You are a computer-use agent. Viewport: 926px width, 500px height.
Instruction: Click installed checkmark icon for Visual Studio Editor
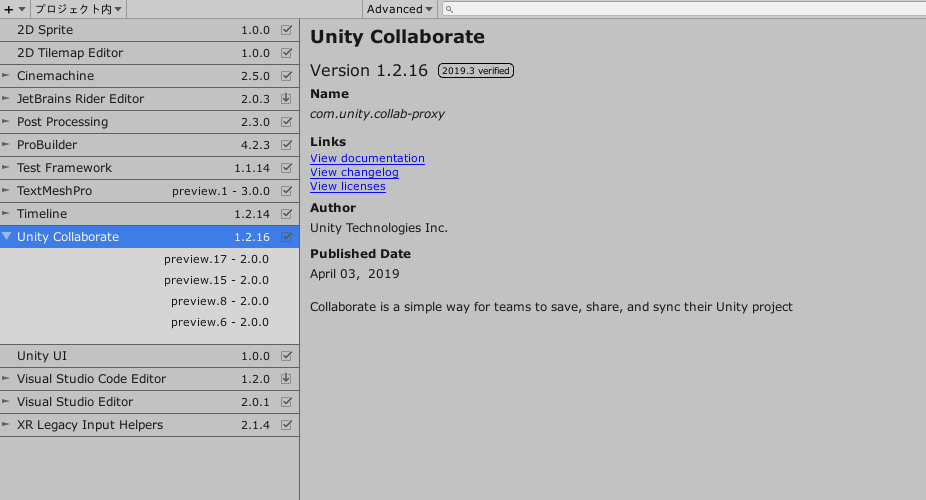tap(286, 402)
